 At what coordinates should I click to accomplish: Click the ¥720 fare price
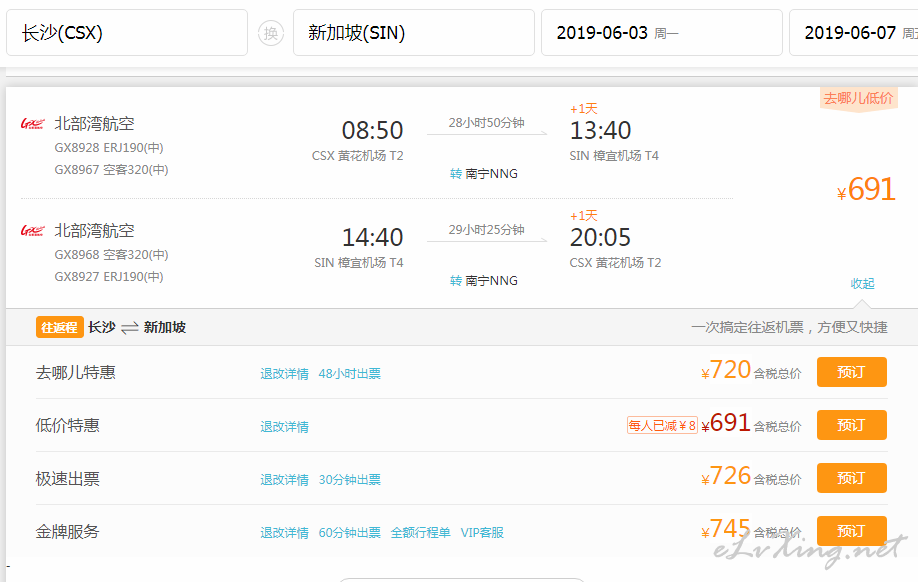(726, 371)
